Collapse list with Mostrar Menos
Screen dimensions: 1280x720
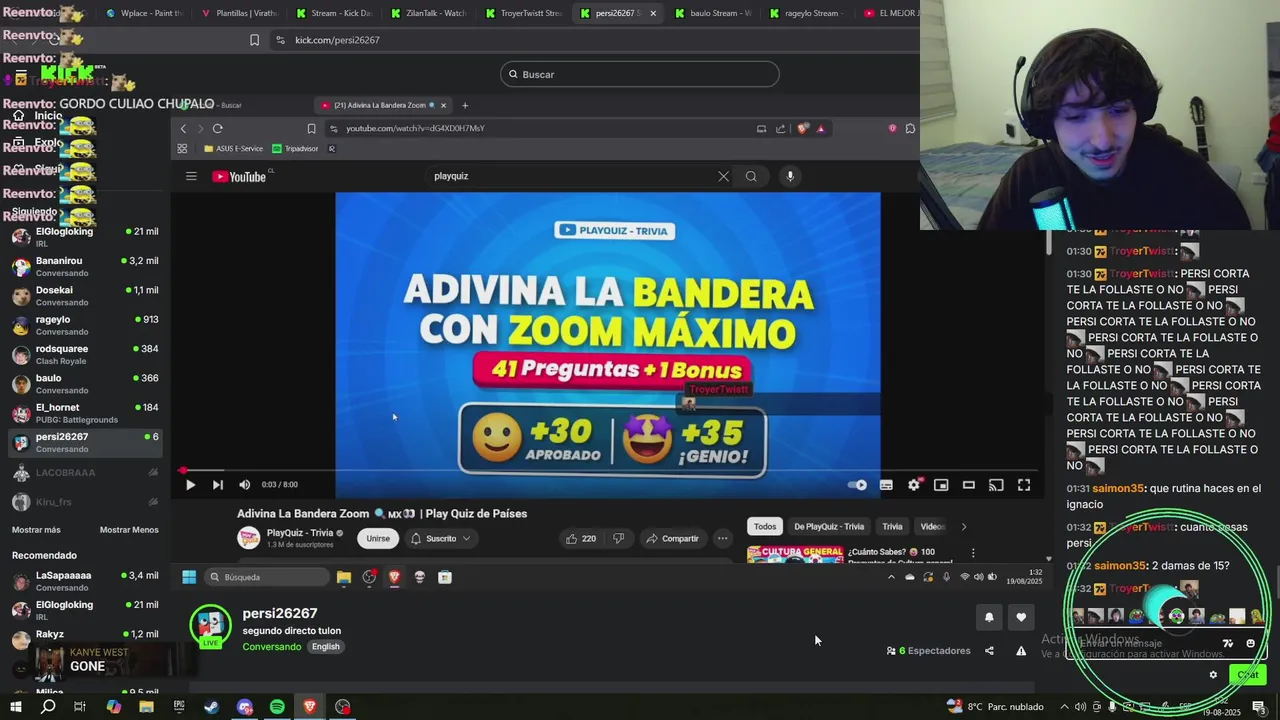129,530
